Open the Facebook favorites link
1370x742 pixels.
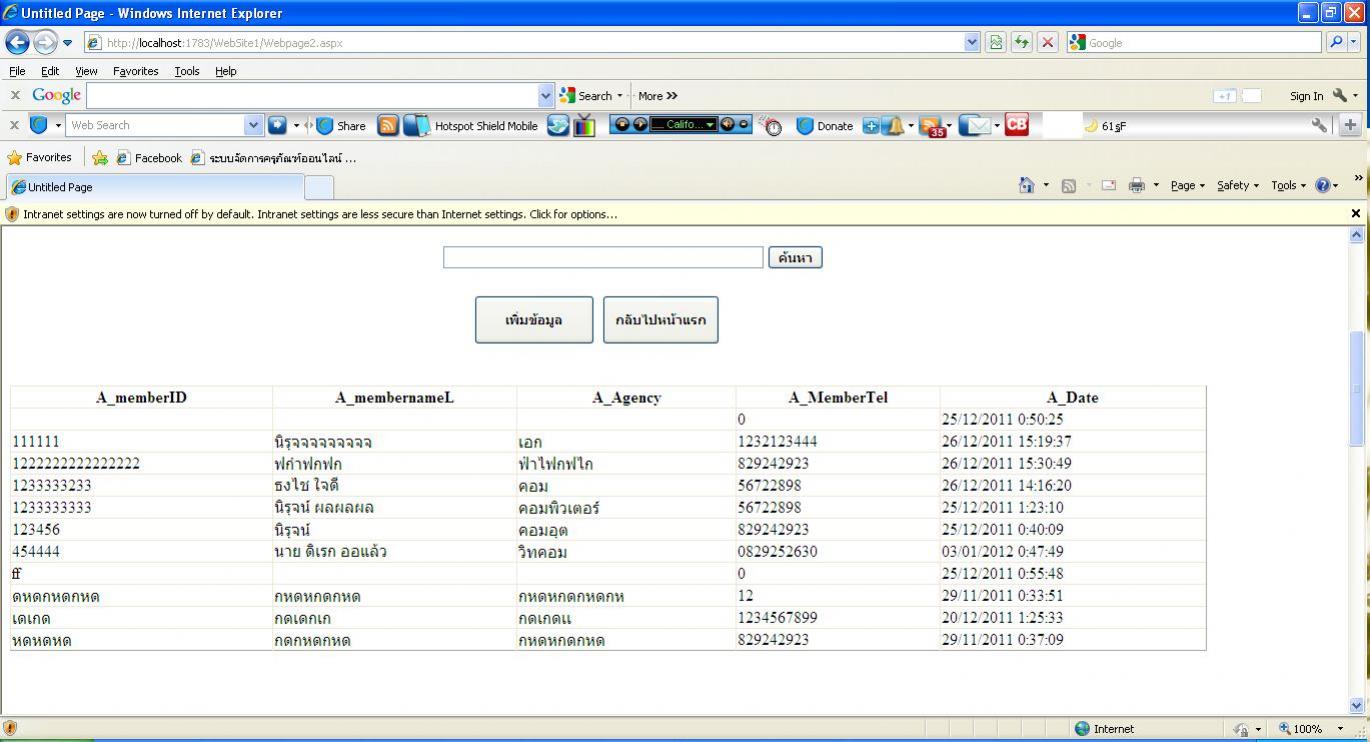point(149,158)
